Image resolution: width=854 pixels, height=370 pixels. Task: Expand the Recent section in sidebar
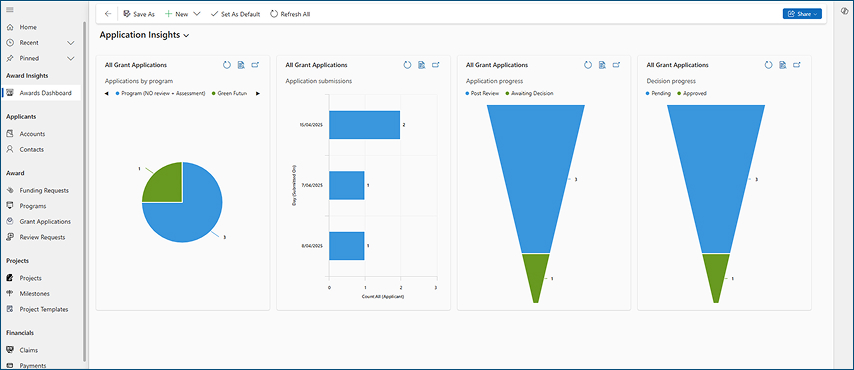tap(70, 43)
